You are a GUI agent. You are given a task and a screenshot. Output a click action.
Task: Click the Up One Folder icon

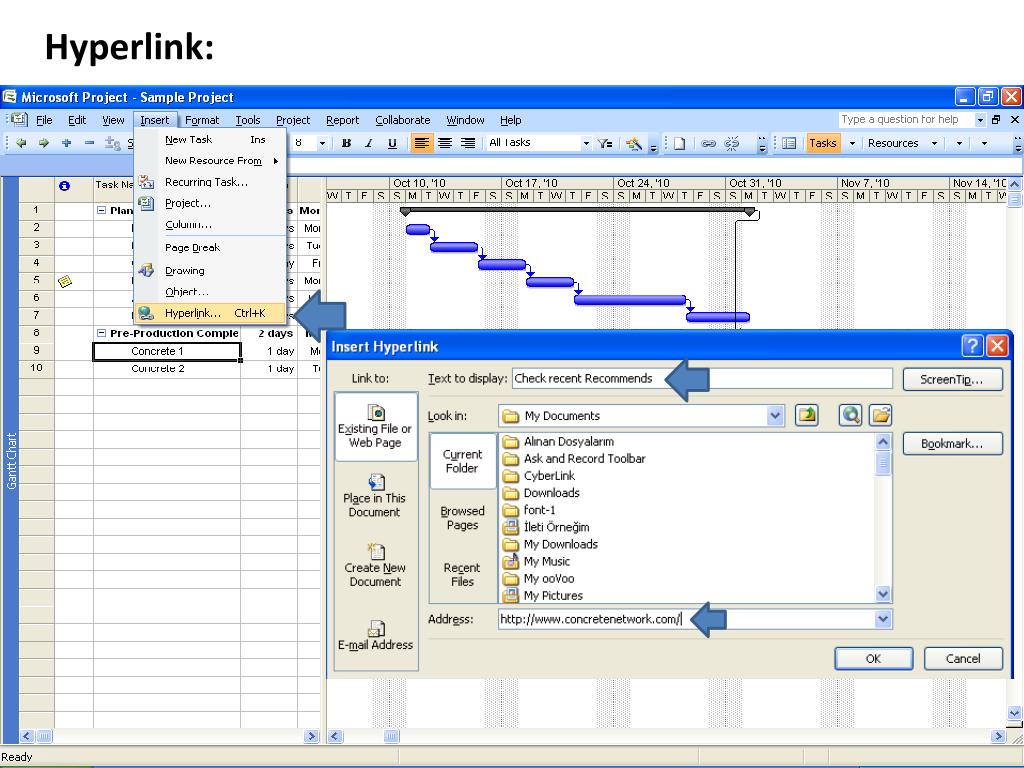[807, 415]
